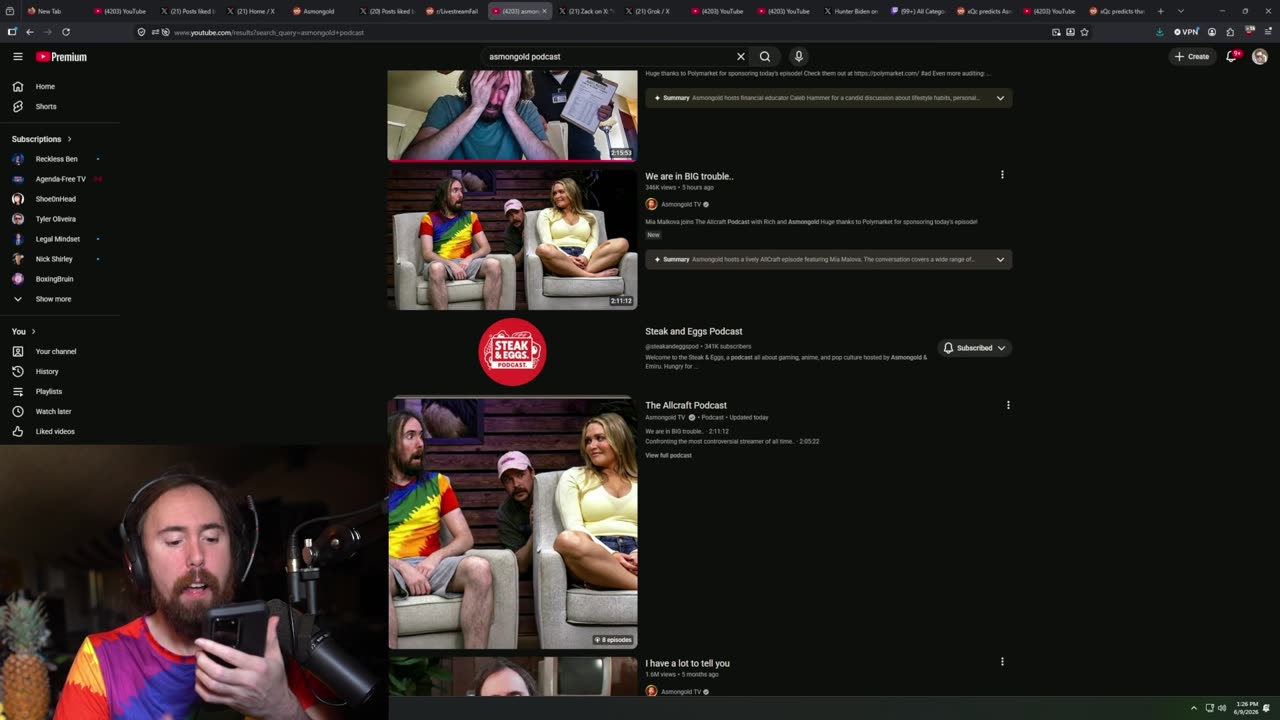Open the browser tab list dropdown
1280x720 pixels.
tap(1180, 11)
